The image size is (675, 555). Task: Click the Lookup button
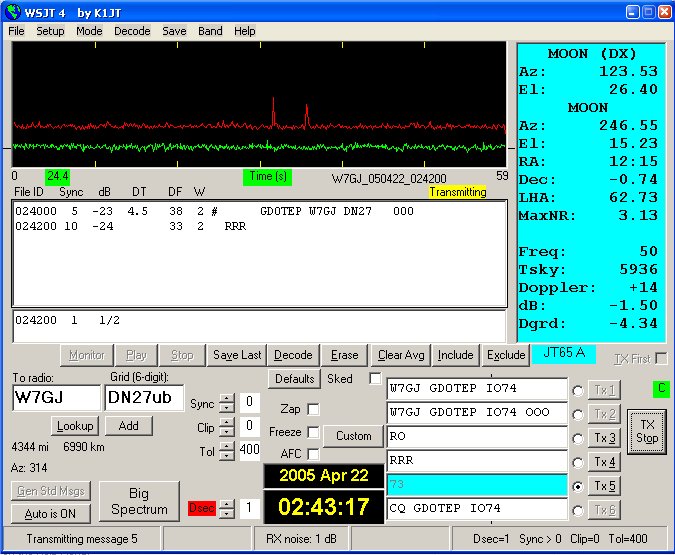tap(74, 426)
